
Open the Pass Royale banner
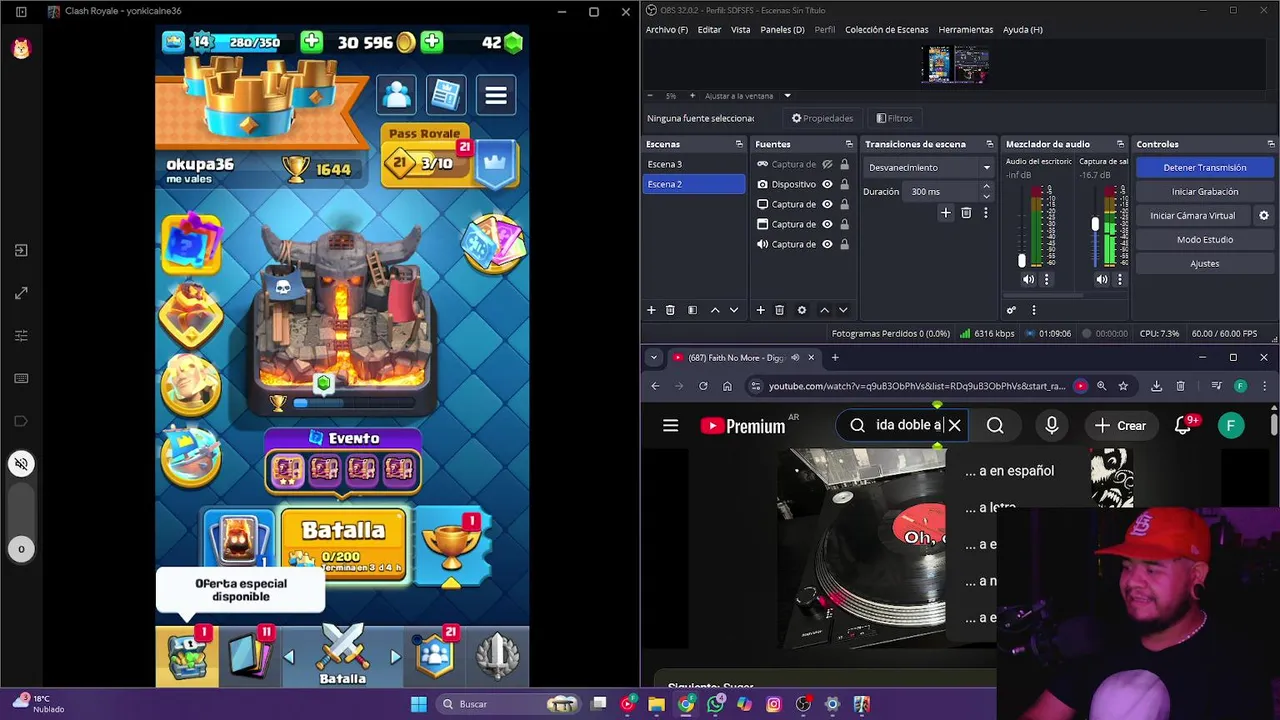450,157
